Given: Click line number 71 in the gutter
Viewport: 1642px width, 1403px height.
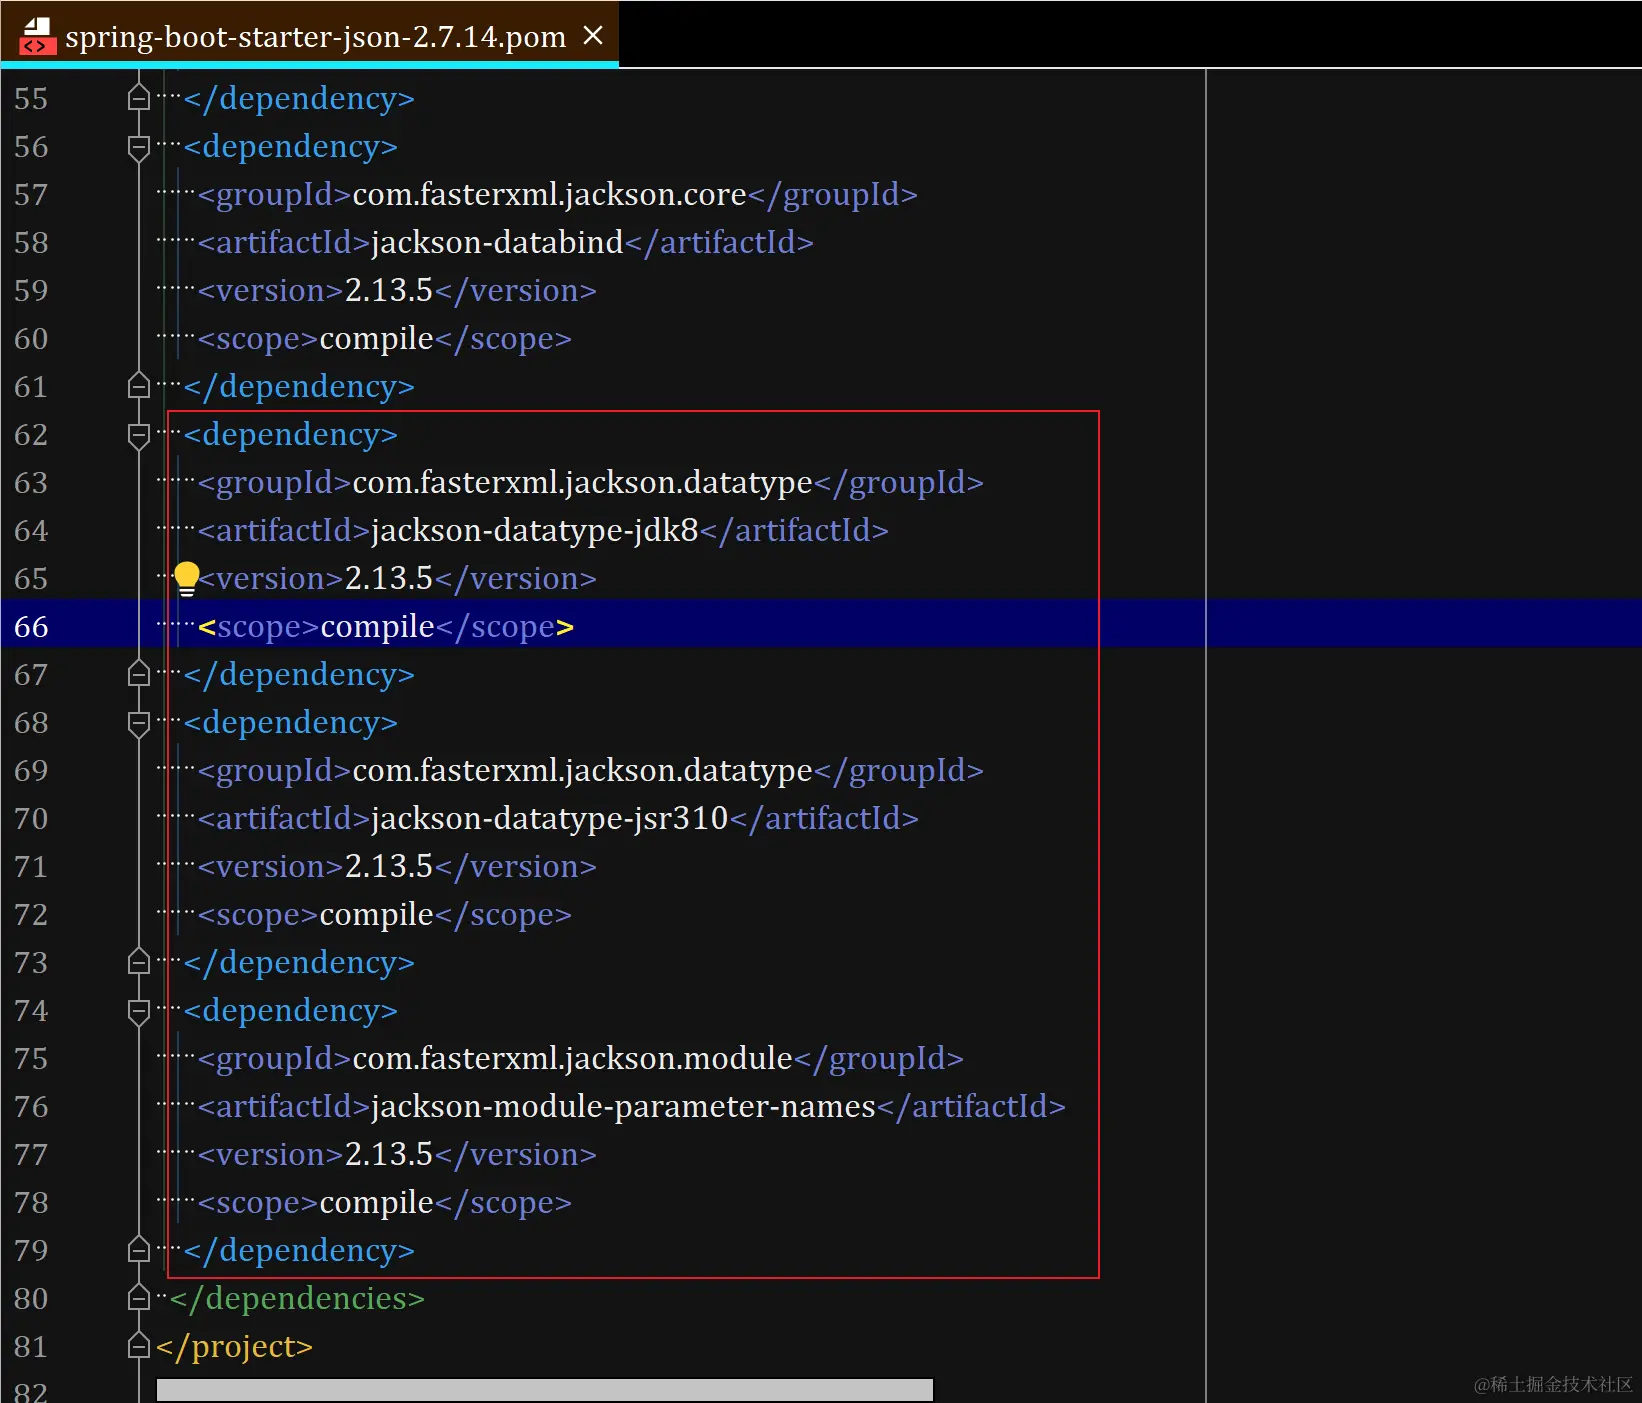Looking at the screenshot, I should [31, 866].
